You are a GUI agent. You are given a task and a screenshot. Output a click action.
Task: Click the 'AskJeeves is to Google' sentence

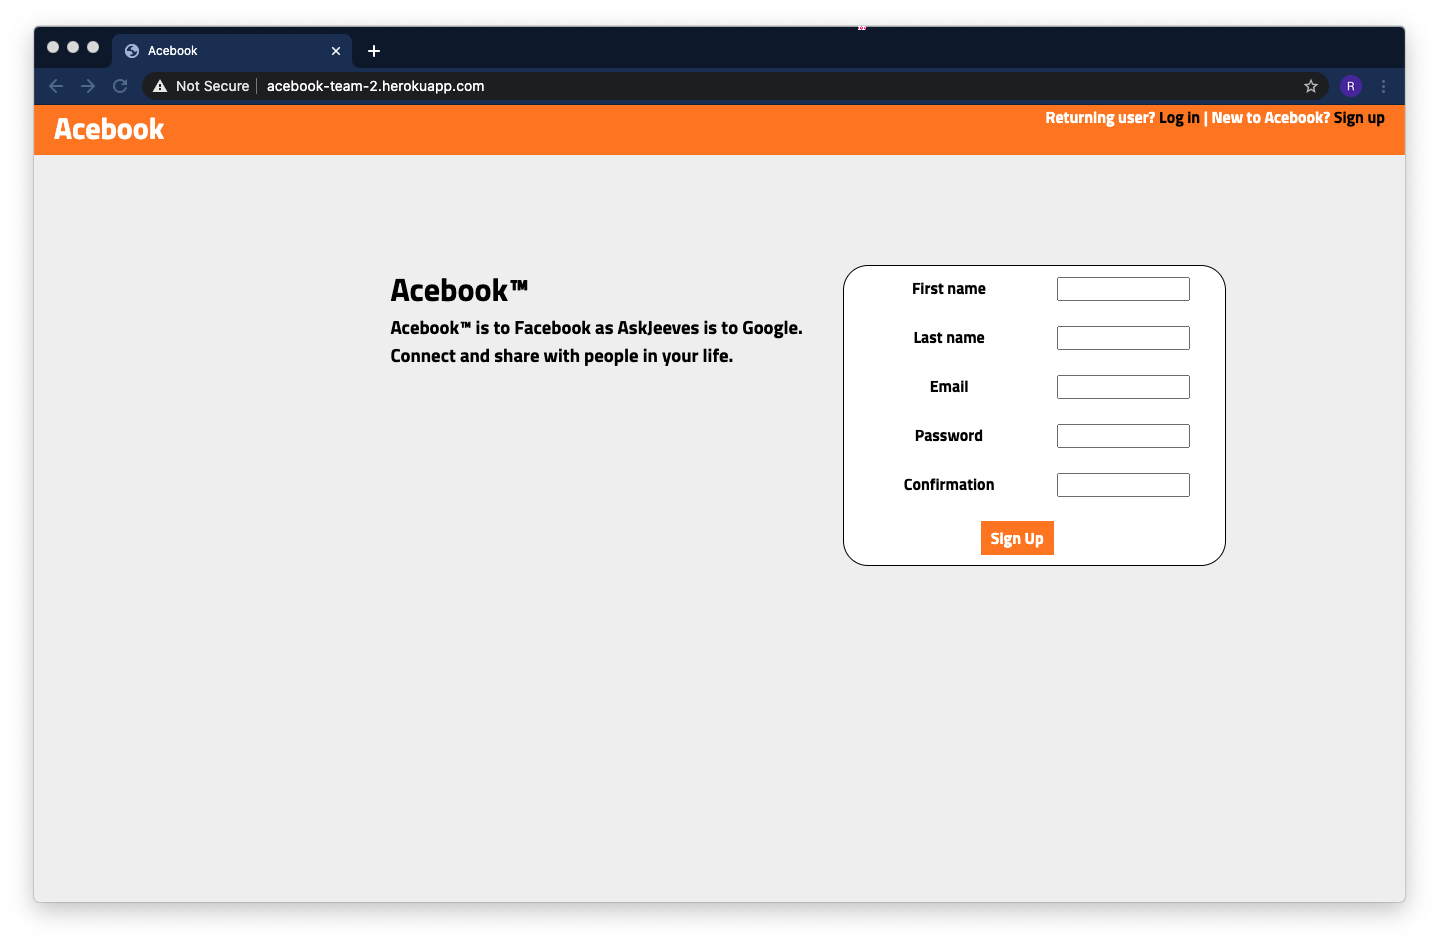click(x=596, y=328)
